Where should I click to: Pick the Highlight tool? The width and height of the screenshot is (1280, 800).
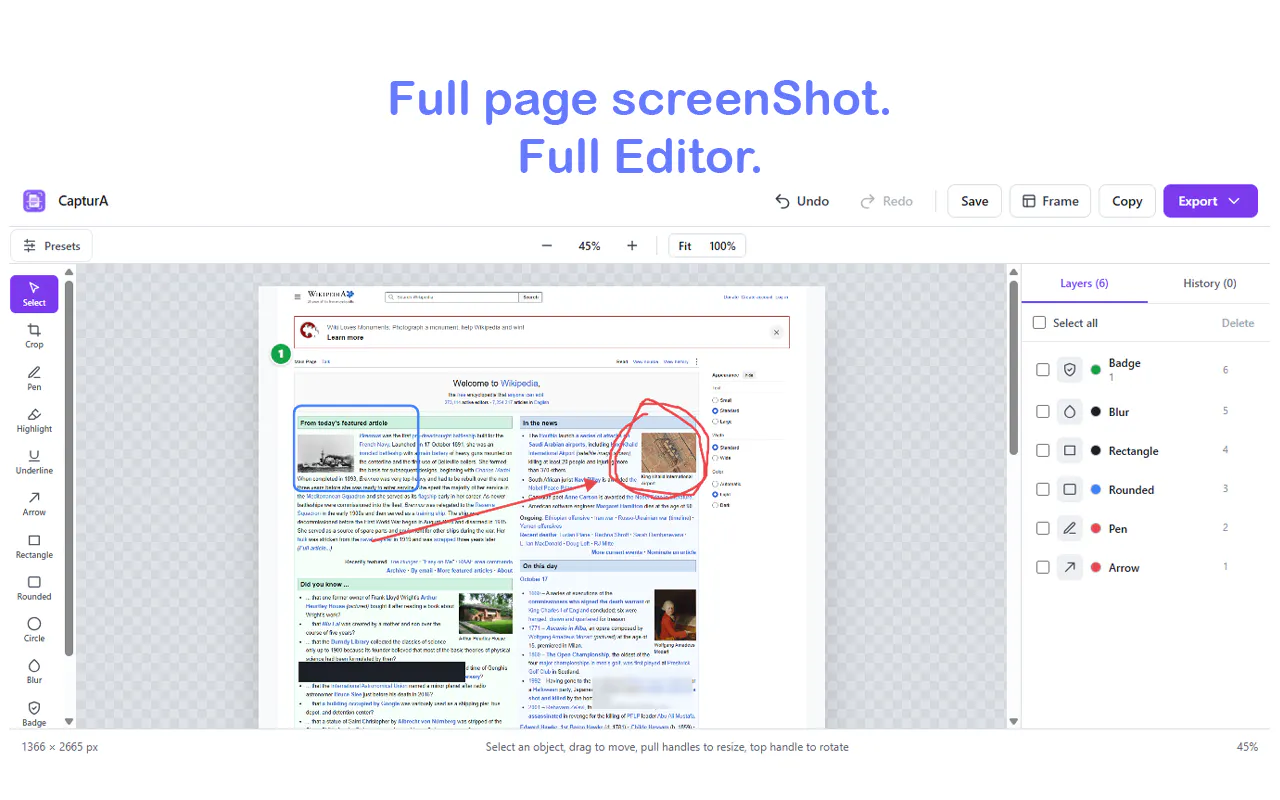pos(34,420)
